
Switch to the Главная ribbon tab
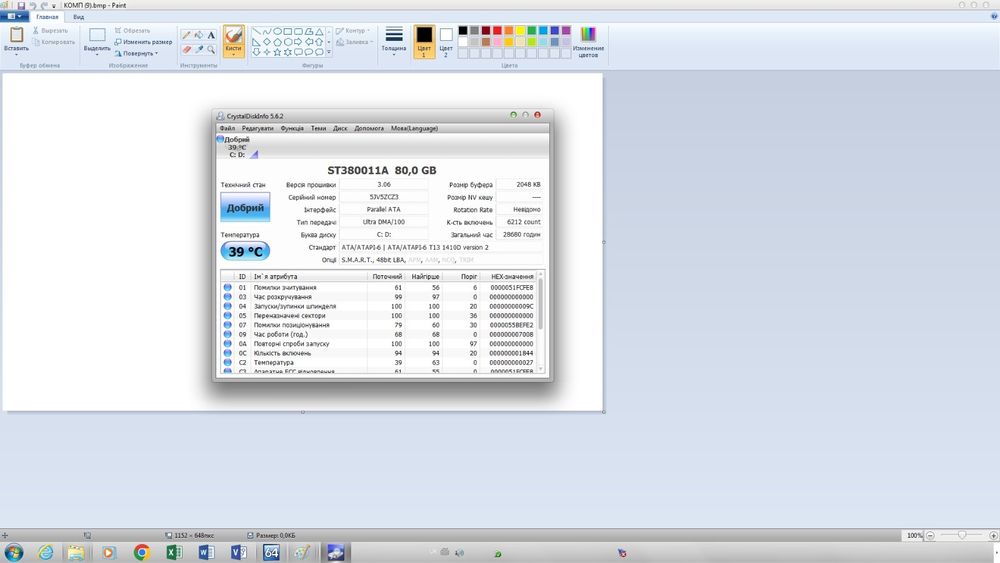[x=47, y=17]
